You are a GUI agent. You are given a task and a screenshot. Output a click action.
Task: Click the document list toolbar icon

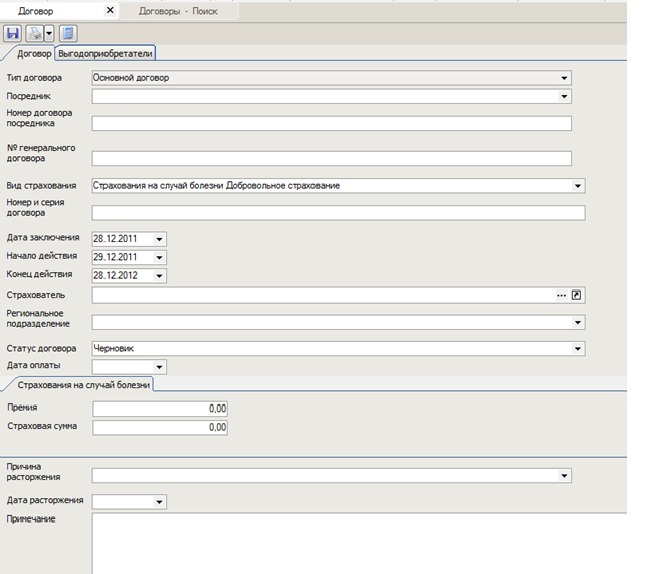tap(68, 33)
